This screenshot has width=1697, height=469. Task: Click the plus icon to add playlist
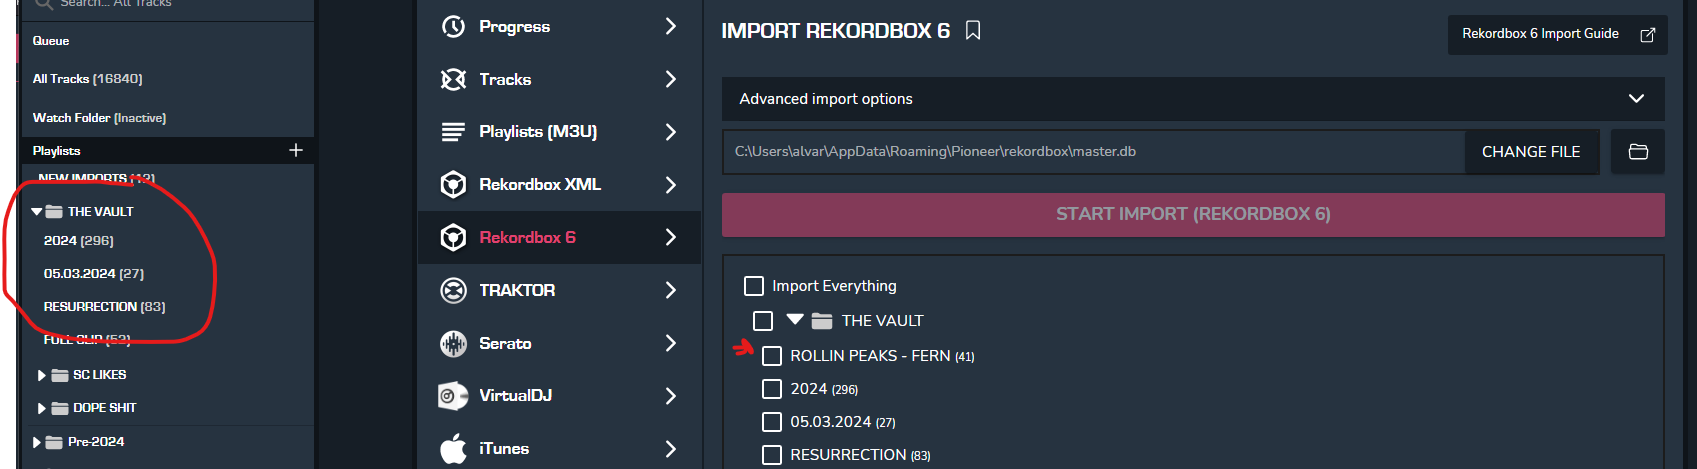click(x=296, y=150)
